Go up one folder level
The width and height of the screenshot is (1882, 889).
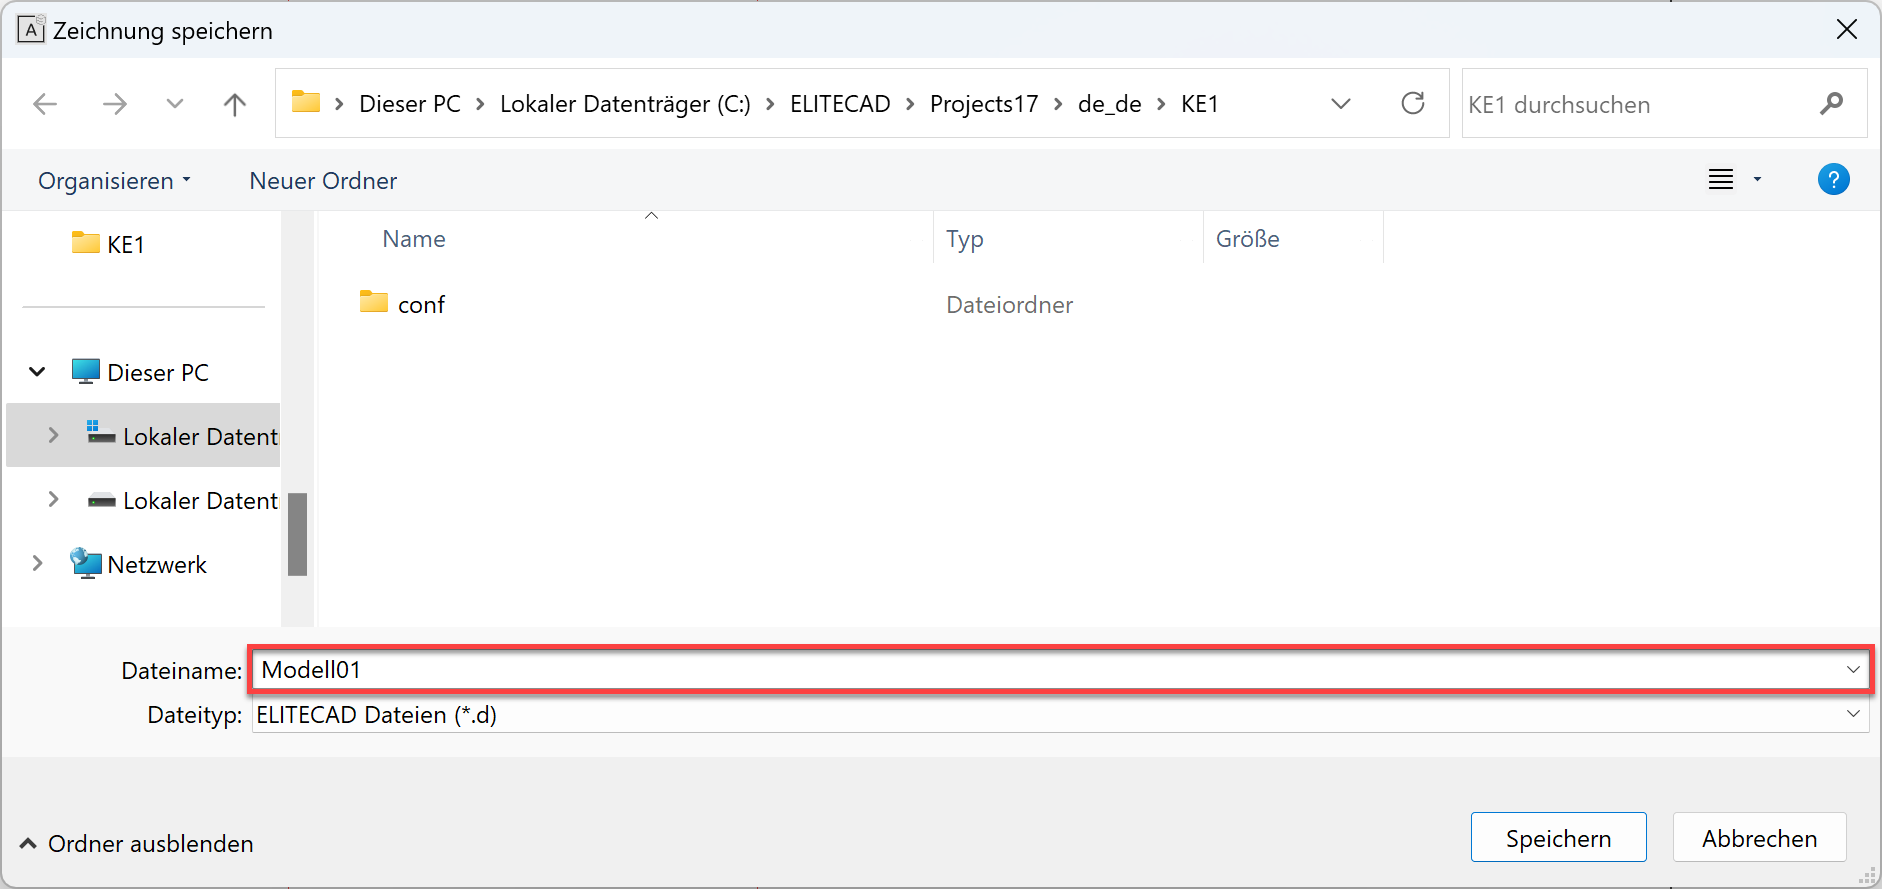tap(235, 104)
